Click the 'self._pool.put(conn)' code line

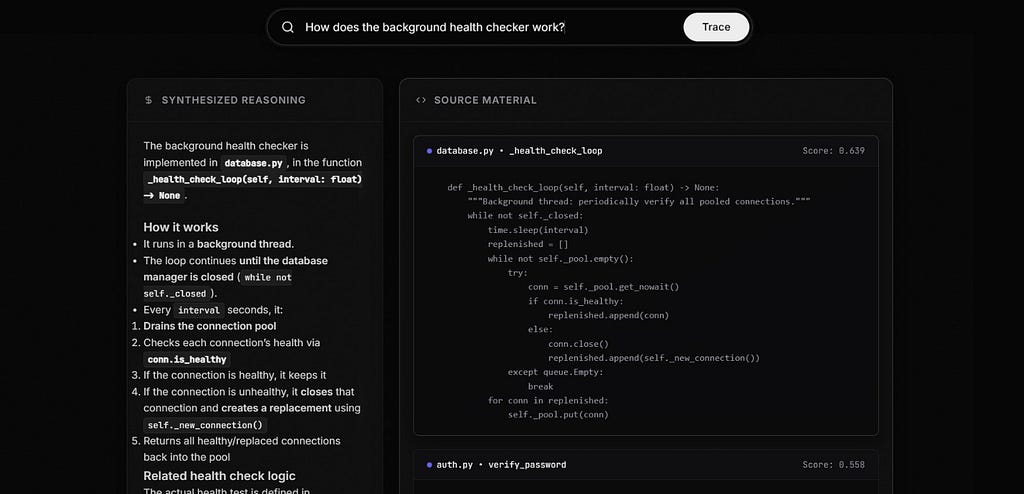pyautogui.click(x=558, y=415)
